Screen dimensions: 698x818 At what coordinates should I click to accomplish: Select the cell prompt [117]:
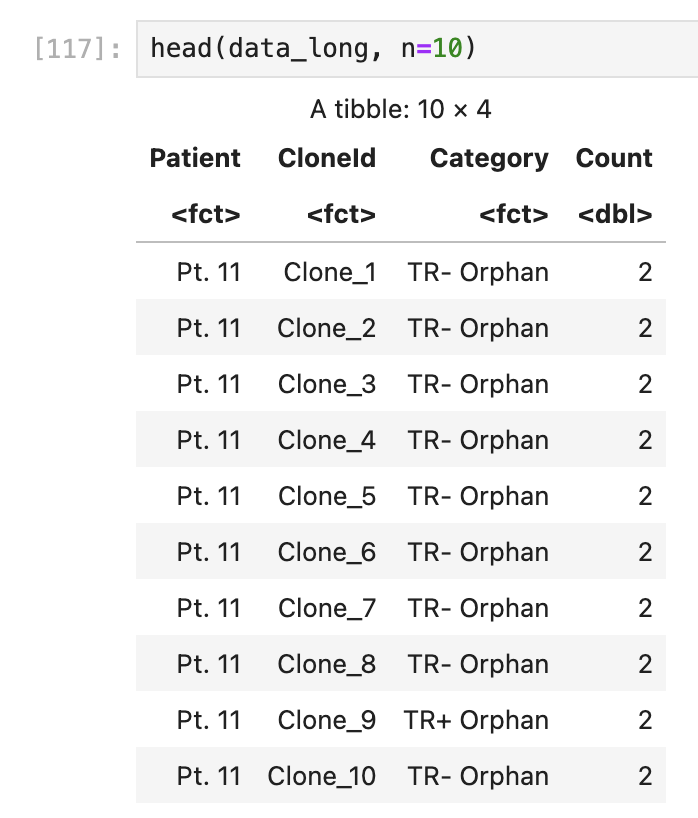tap(78, 49)
